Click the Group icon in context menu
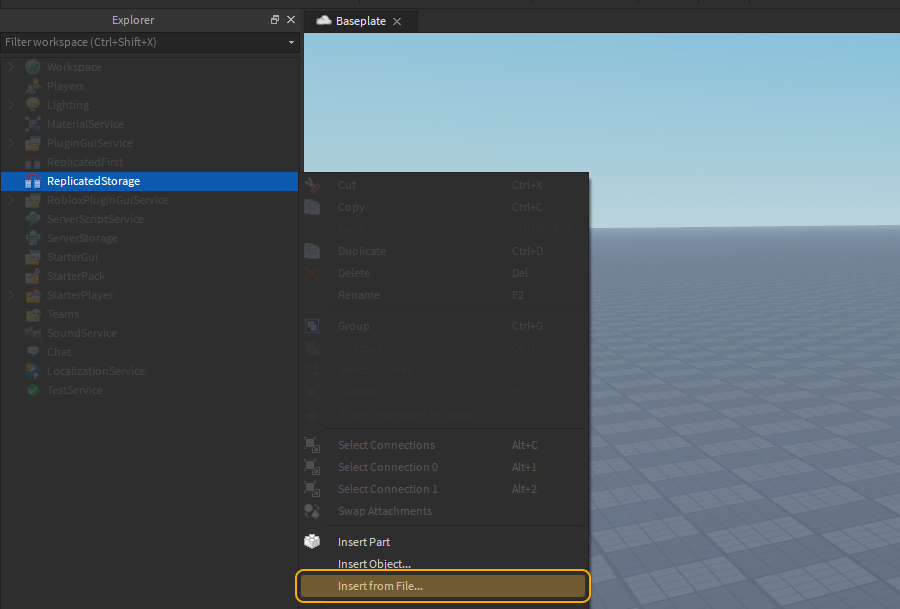900x609 pixels. point(312,326)
